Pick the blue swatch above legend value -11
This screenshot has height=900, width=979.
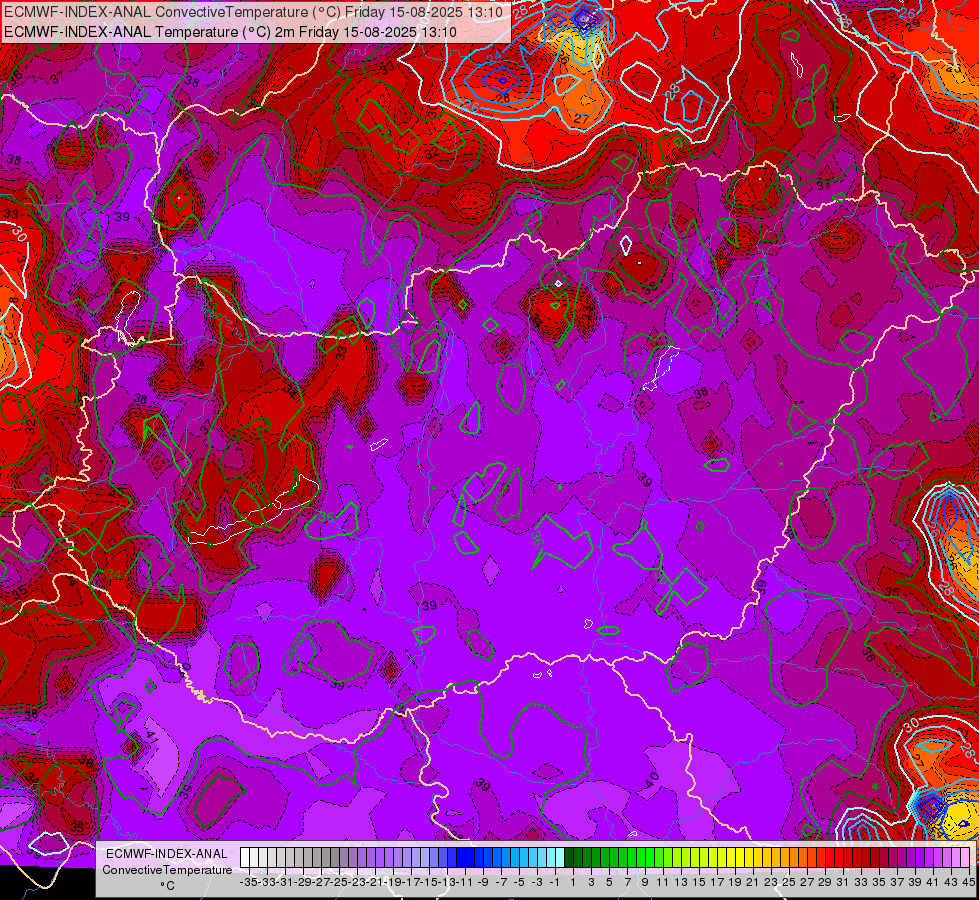(x=470, y=857)
